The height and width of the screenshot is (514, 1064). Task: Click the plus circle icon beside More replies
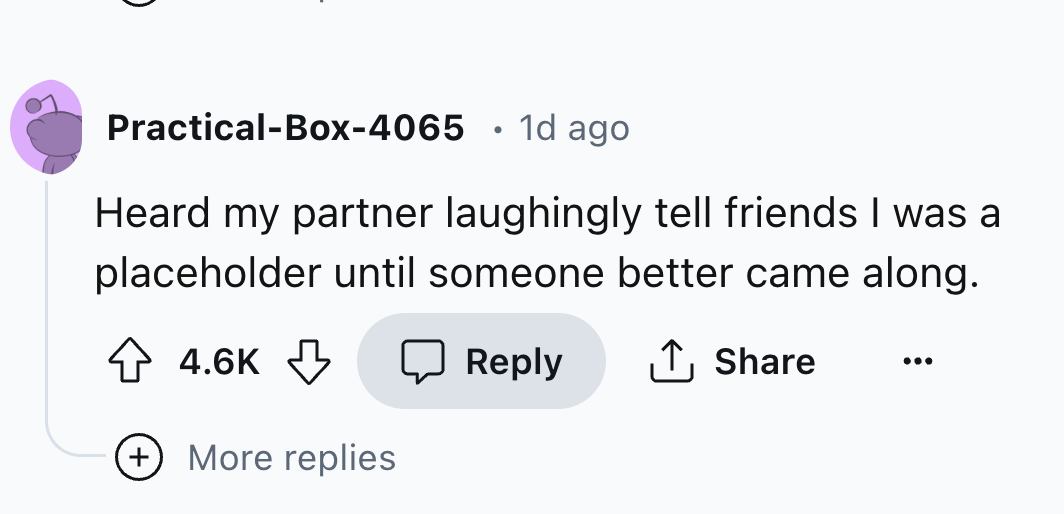139,457
